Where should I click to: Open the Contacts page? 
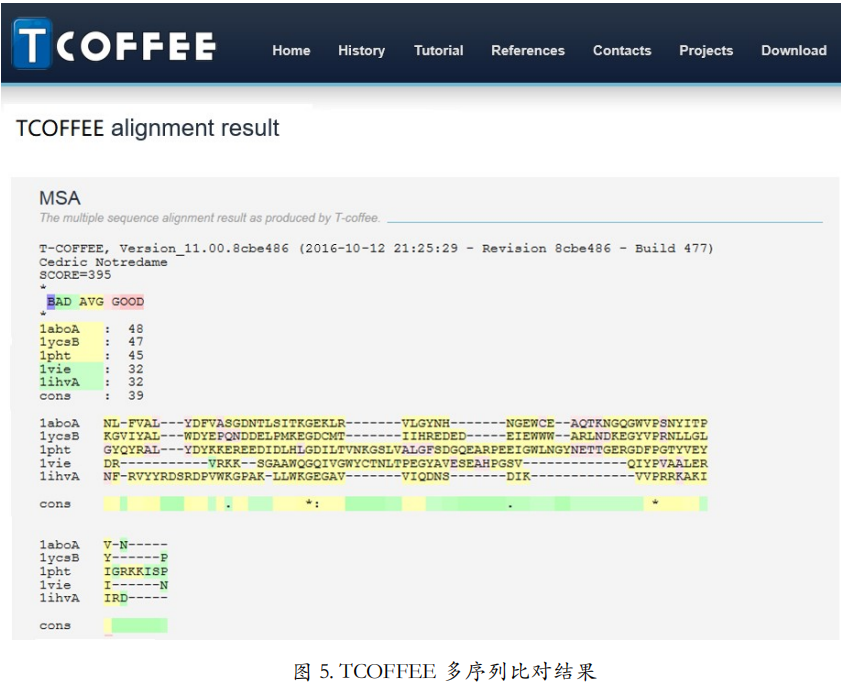tap(622, 50)
